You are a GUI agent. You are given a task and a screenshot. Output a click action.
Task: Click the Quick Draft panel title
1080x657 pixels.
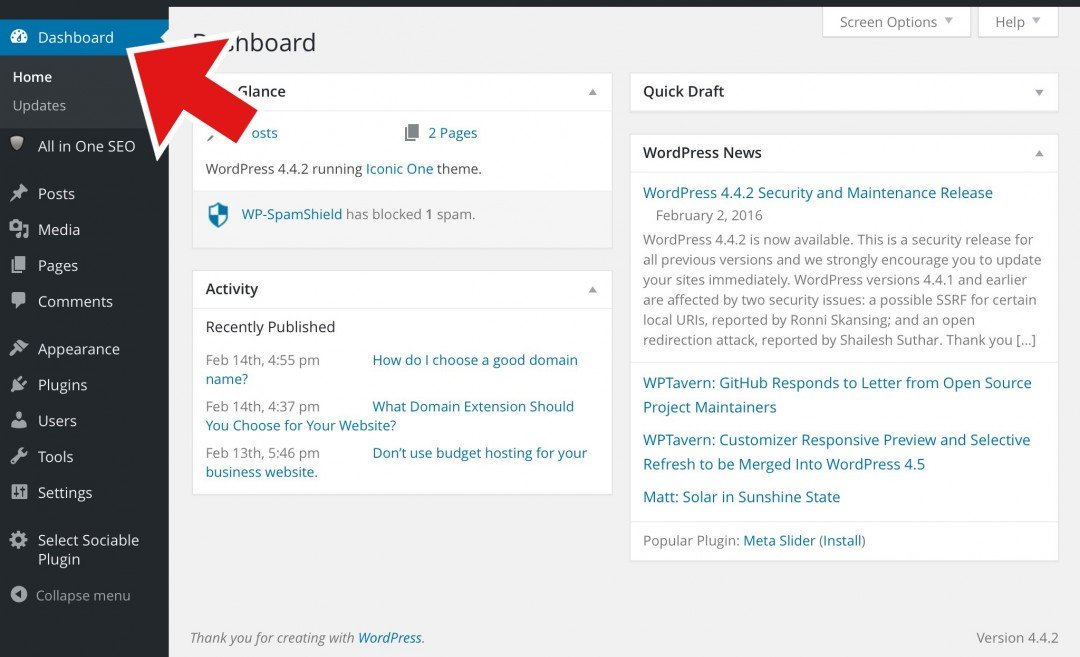coord(683,92)
